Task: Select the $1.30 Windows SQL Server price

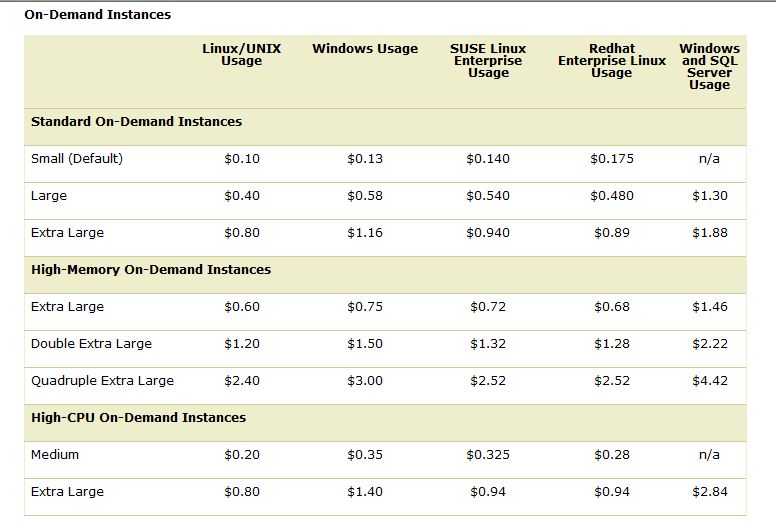Action: 710,195
